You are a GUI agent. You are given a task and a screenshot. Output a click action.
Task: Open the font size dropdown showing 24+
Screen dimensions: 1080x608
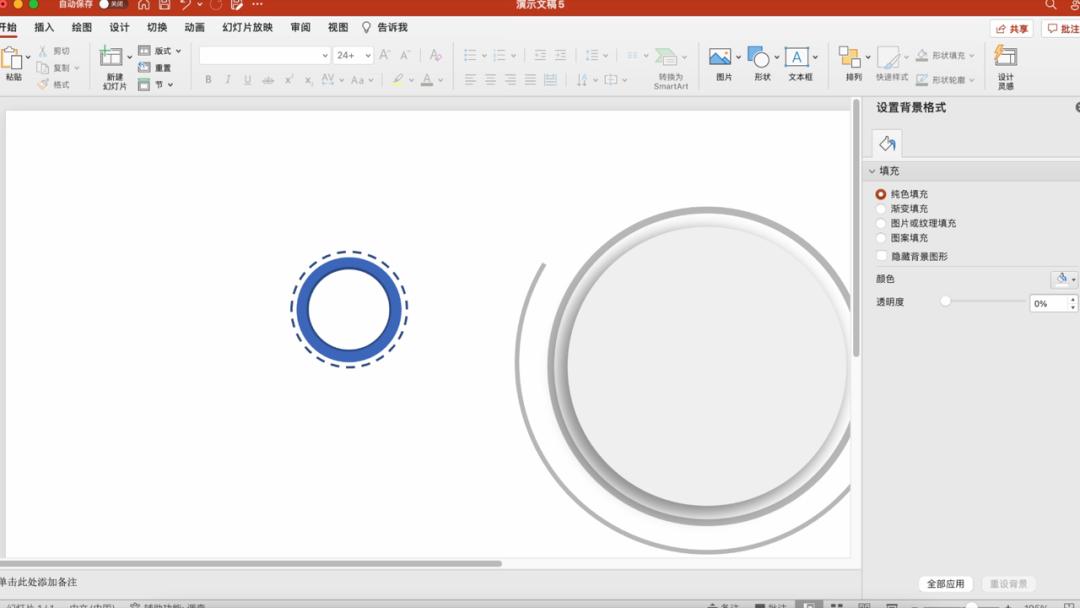[x=354, y=56]
